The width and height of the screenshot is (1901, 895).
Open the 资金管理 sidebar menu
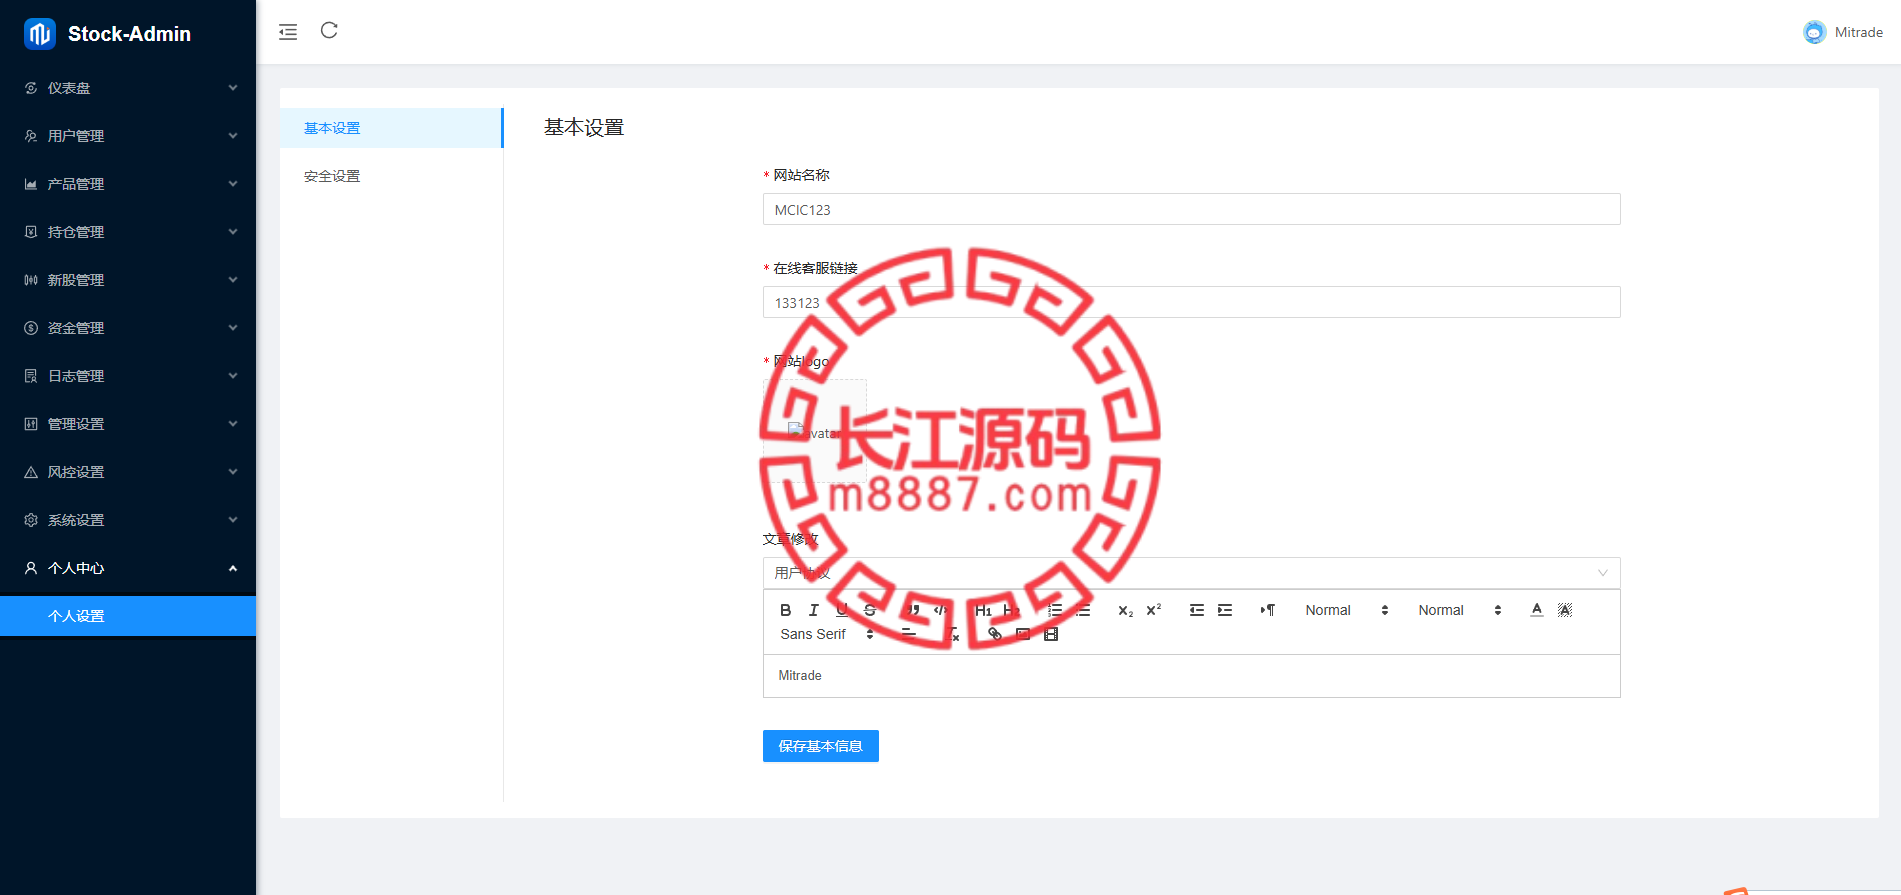point(128,328)
